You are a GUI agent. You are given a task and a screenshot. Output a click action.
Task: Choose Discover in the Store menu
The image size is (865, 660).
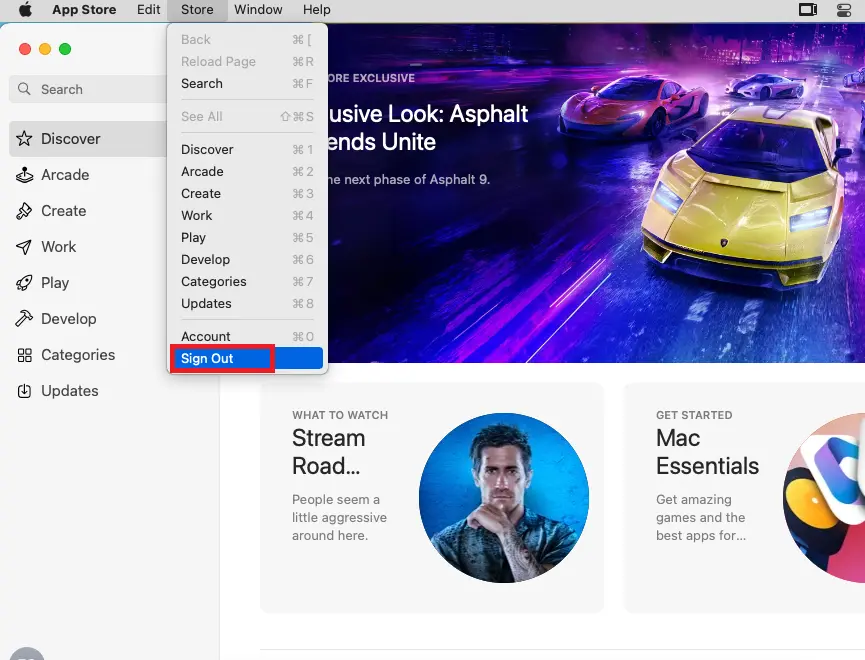(x=247, y=150)
